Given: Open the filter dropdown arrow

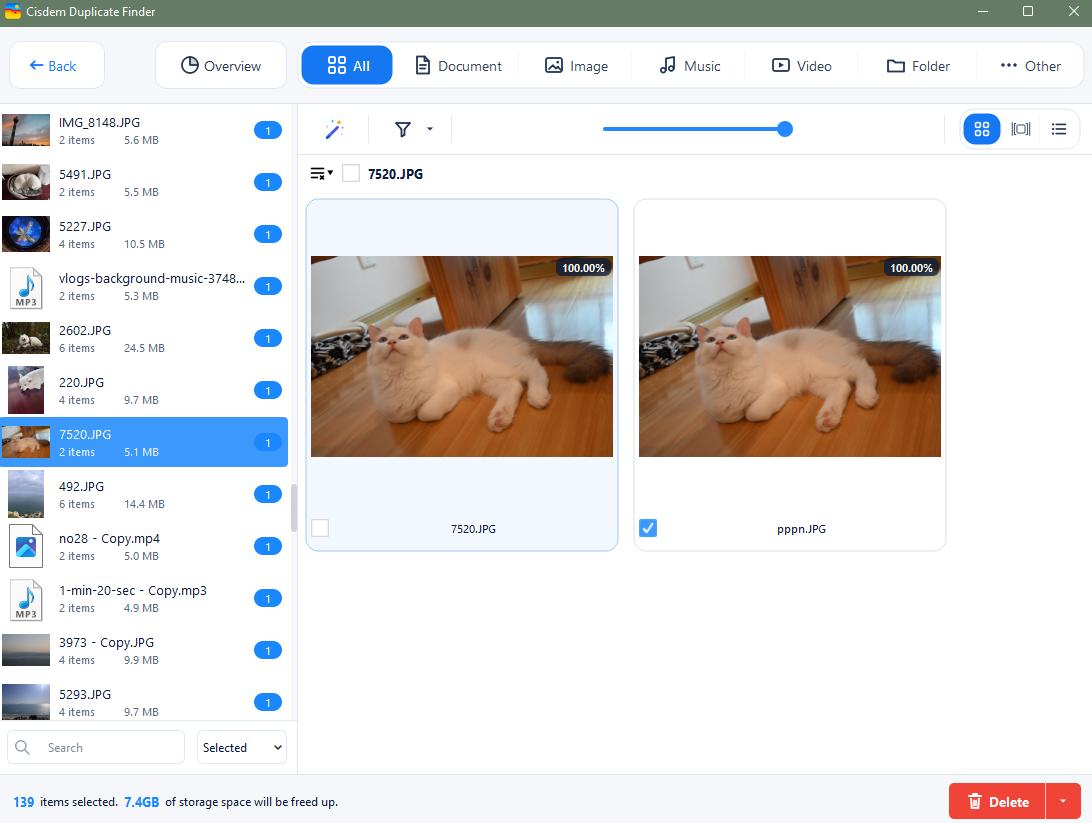Looking at the screenshot, I should 430,129.
